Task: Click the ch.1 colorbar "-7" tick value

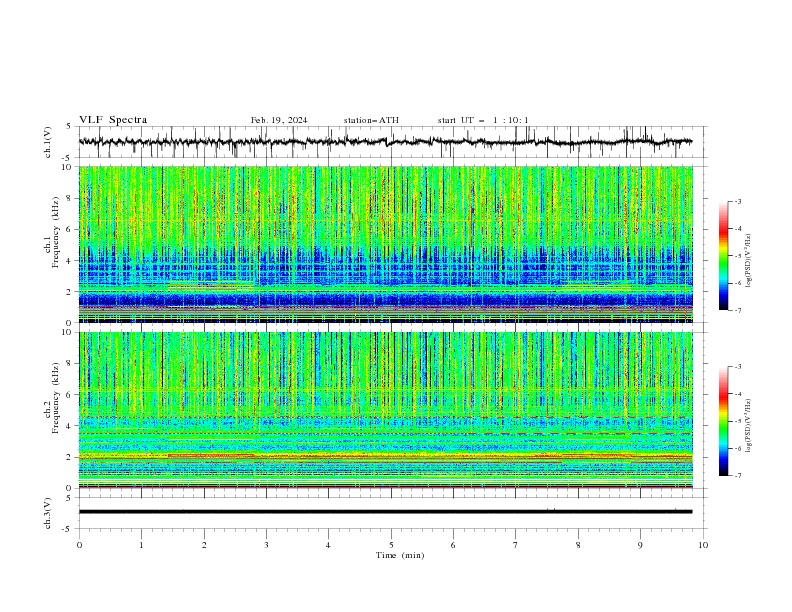Action: pos(737,310)
